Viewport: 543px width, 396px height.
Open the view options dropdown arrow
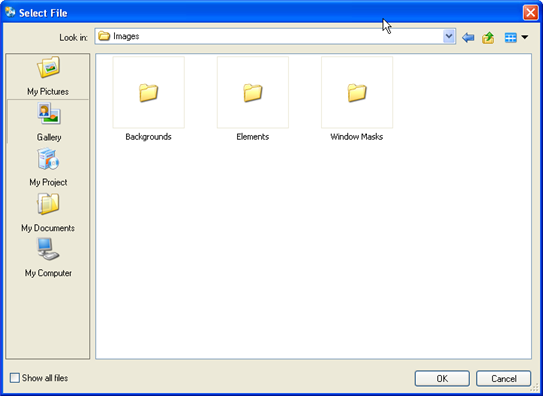[x=525, y=37]
